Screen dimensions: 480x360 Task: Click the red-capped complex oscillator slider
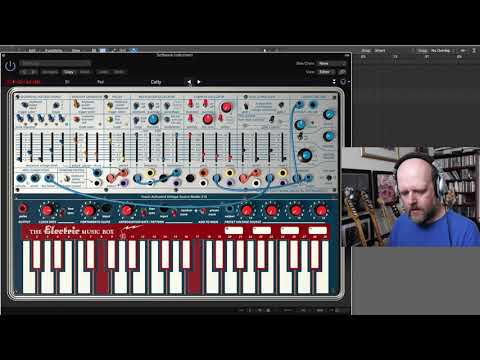[x=190, y=147]
